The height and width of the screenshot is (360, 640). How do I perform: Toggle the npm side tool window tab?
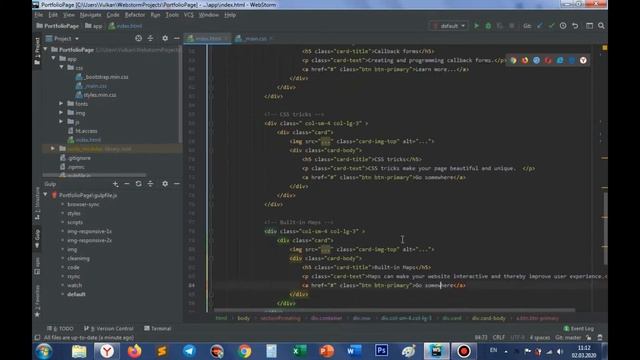[37, 266]
